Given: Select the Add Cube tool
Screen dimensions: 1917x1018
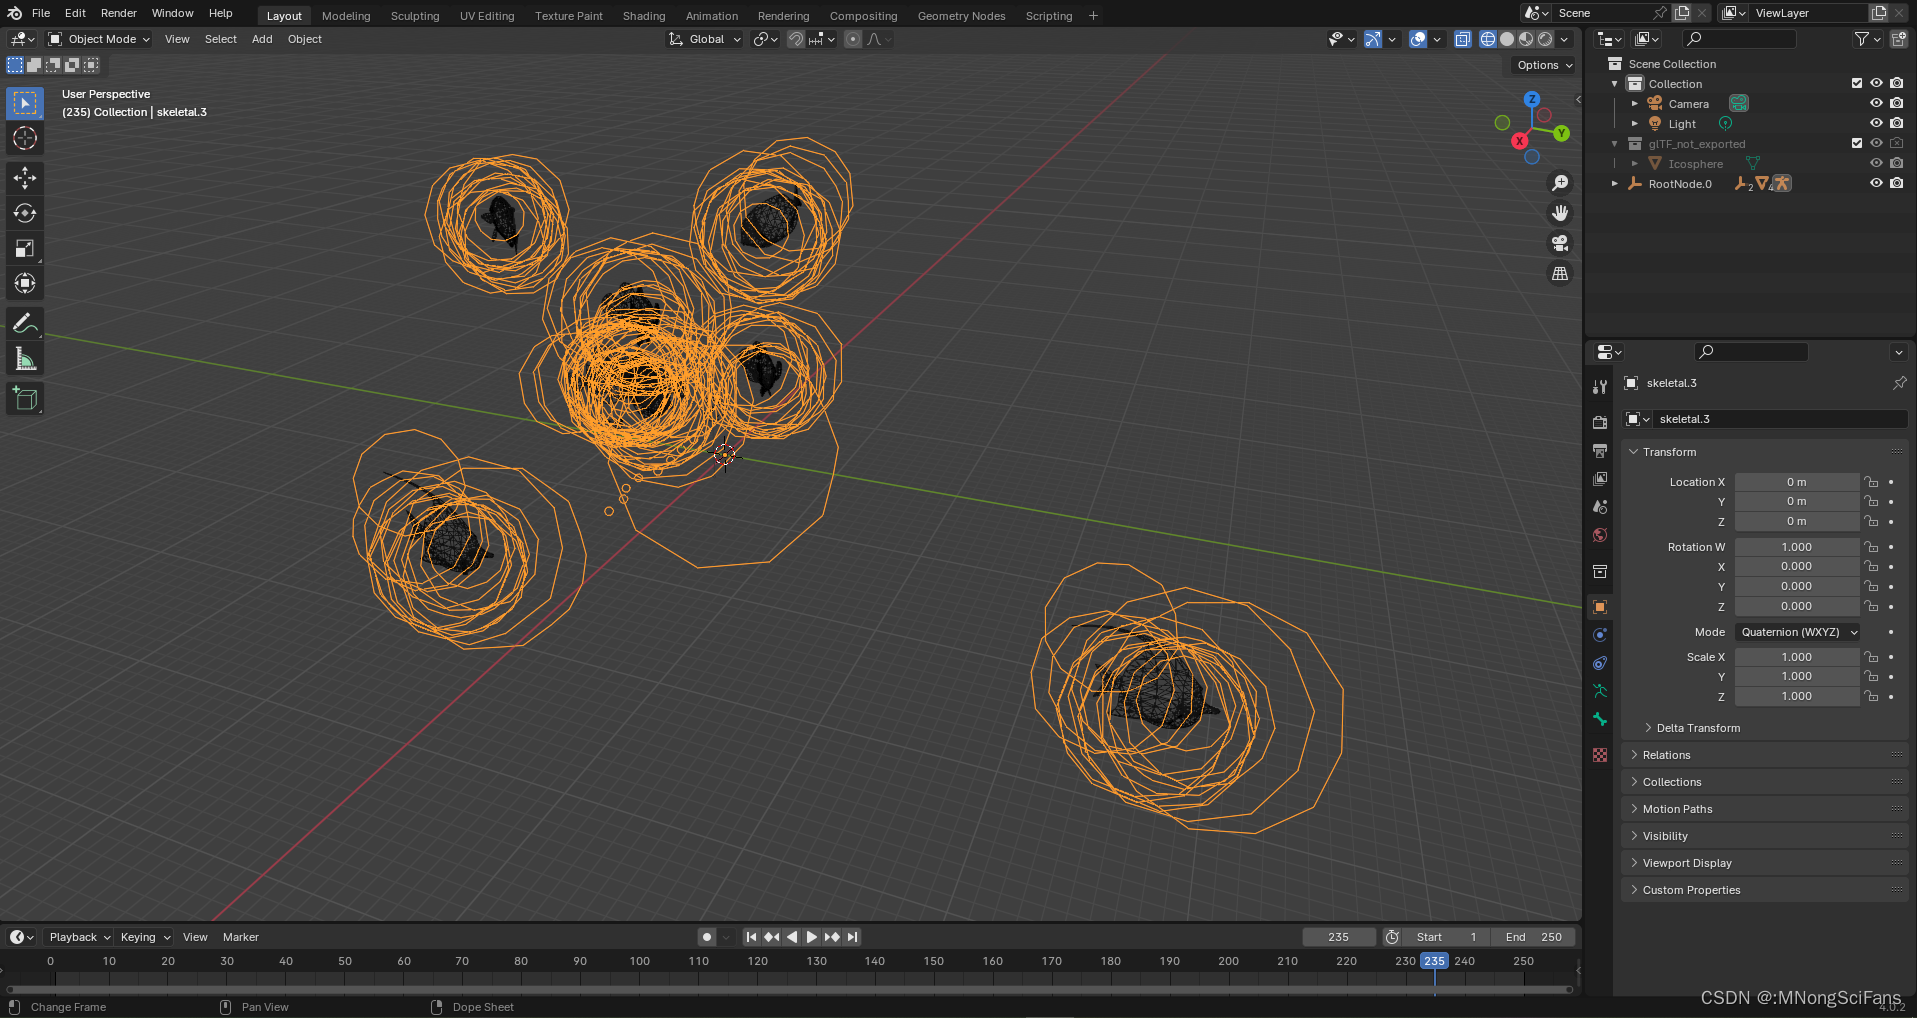Looking at the screenshot, I should [x=25, y=399].
